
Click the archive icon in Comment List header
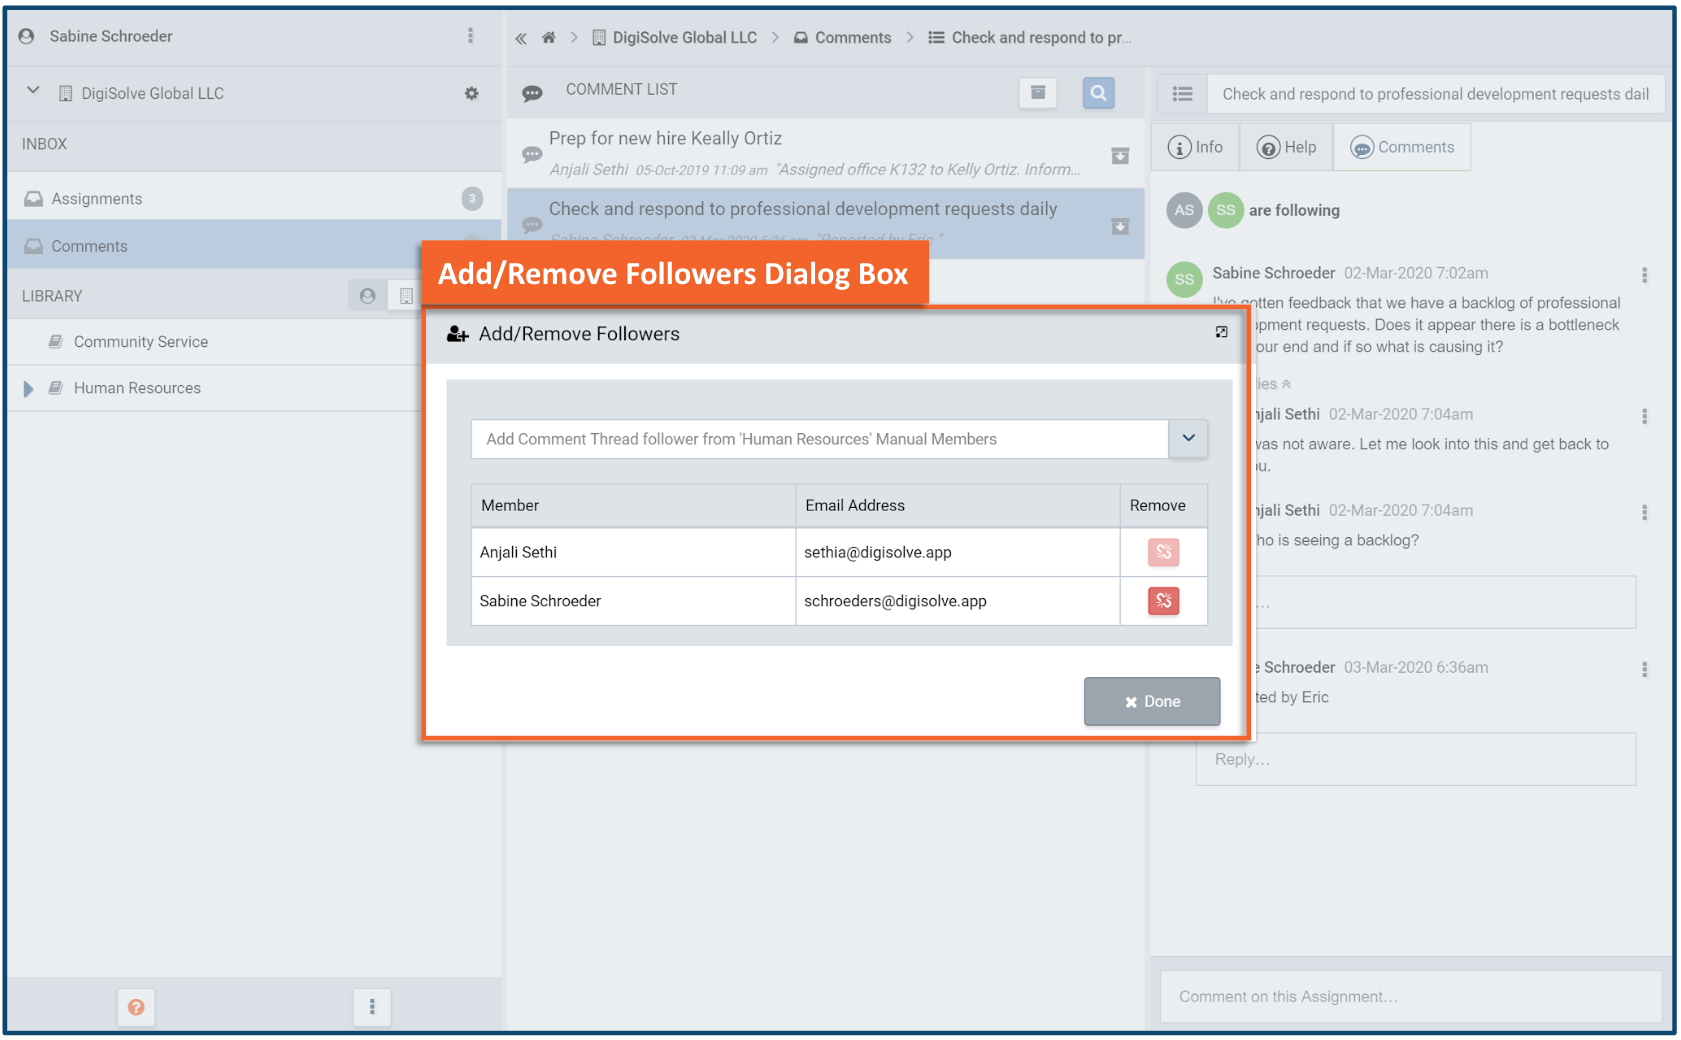click(x=1038, y=92)
